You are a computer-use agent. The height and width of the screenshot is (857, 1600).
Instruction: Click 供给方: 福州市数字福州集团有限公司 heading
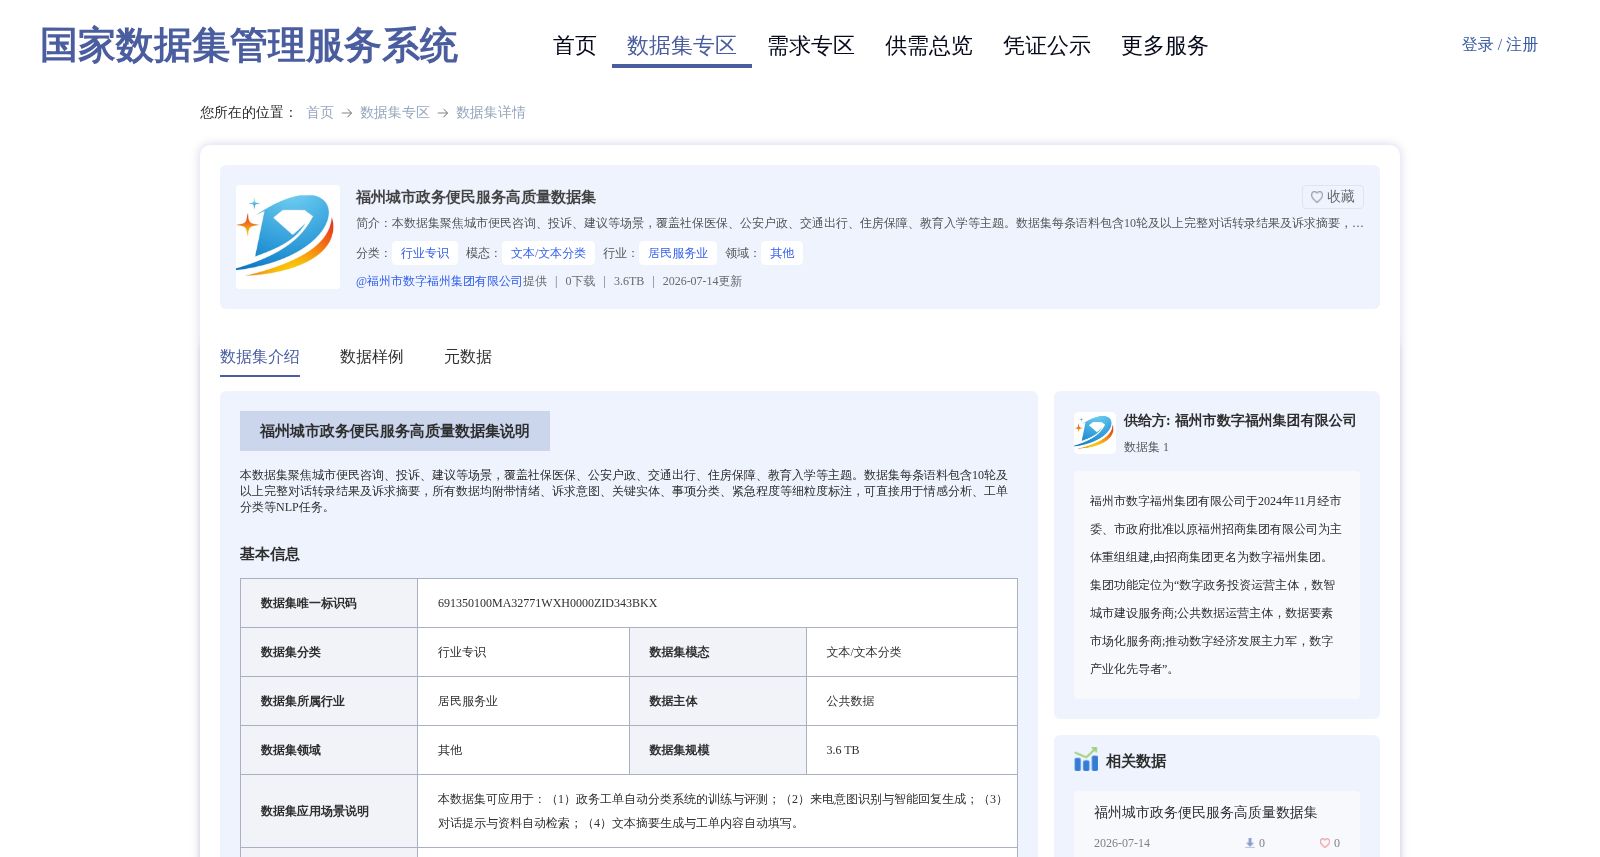tap(1240, 421)
